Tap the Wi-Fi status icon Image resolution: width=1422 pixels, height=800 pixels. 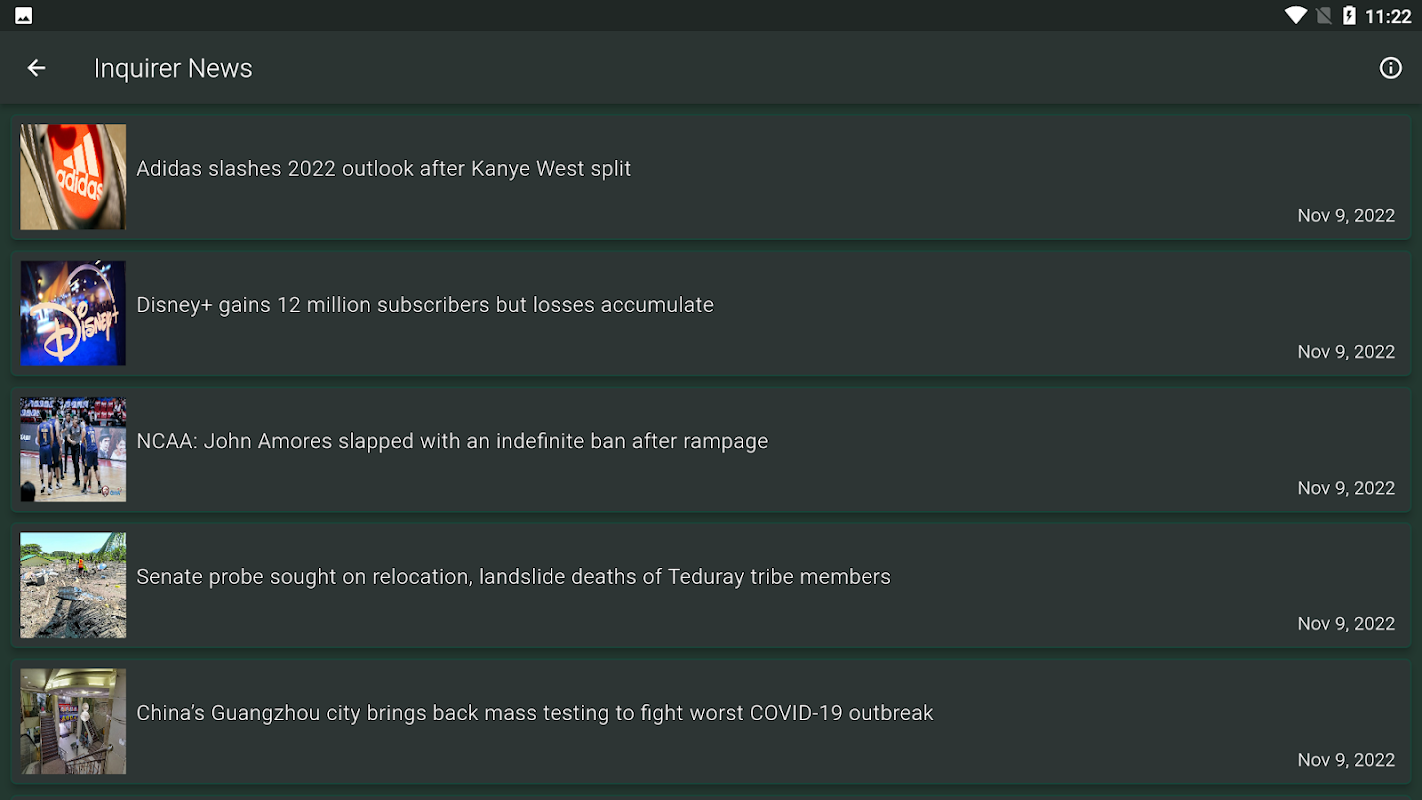[1296, 16]
